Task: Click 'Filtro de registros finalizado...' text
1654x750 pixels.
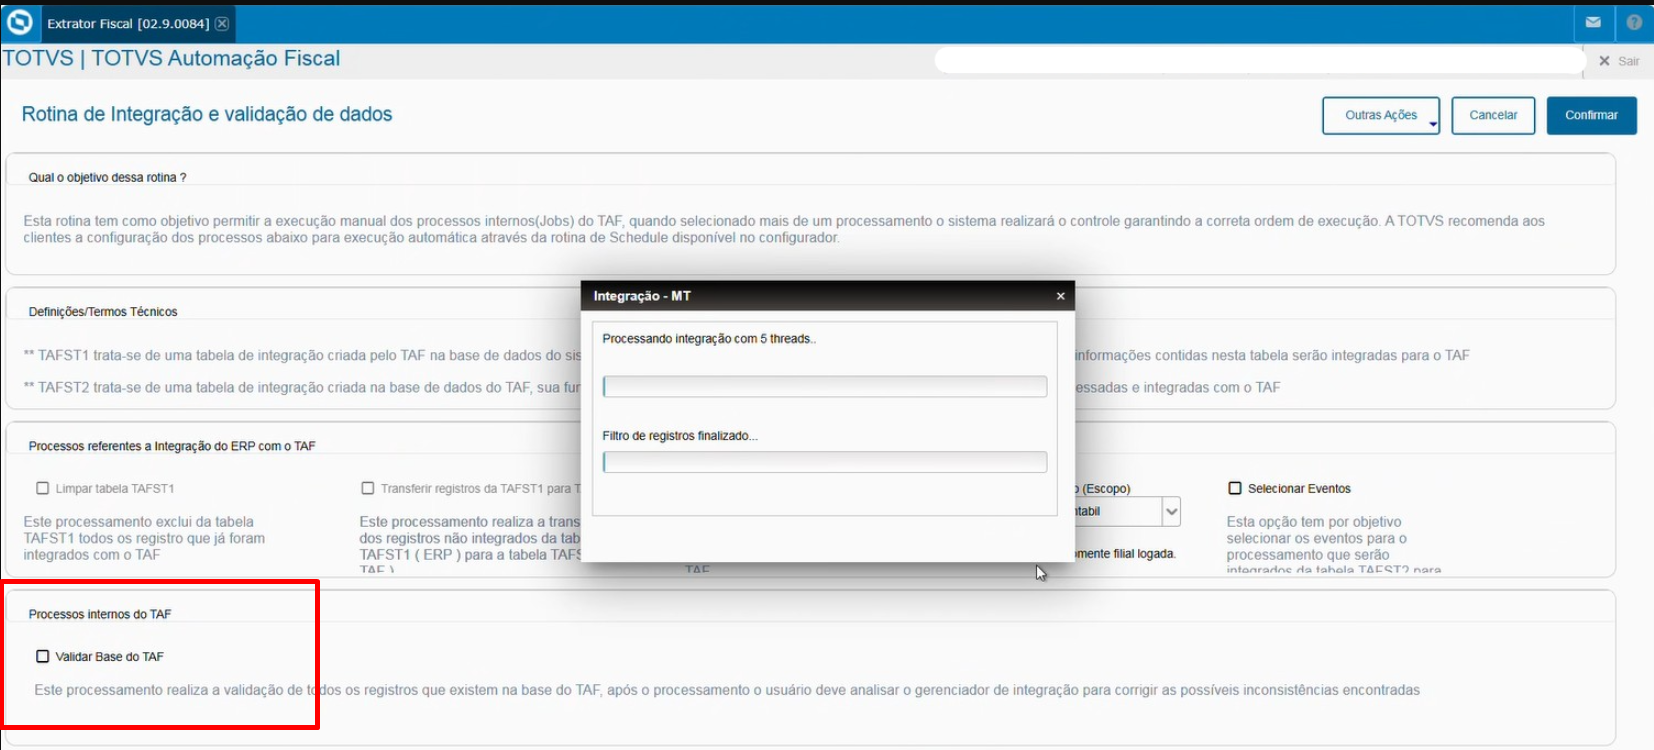Action: tap(680, 436)
